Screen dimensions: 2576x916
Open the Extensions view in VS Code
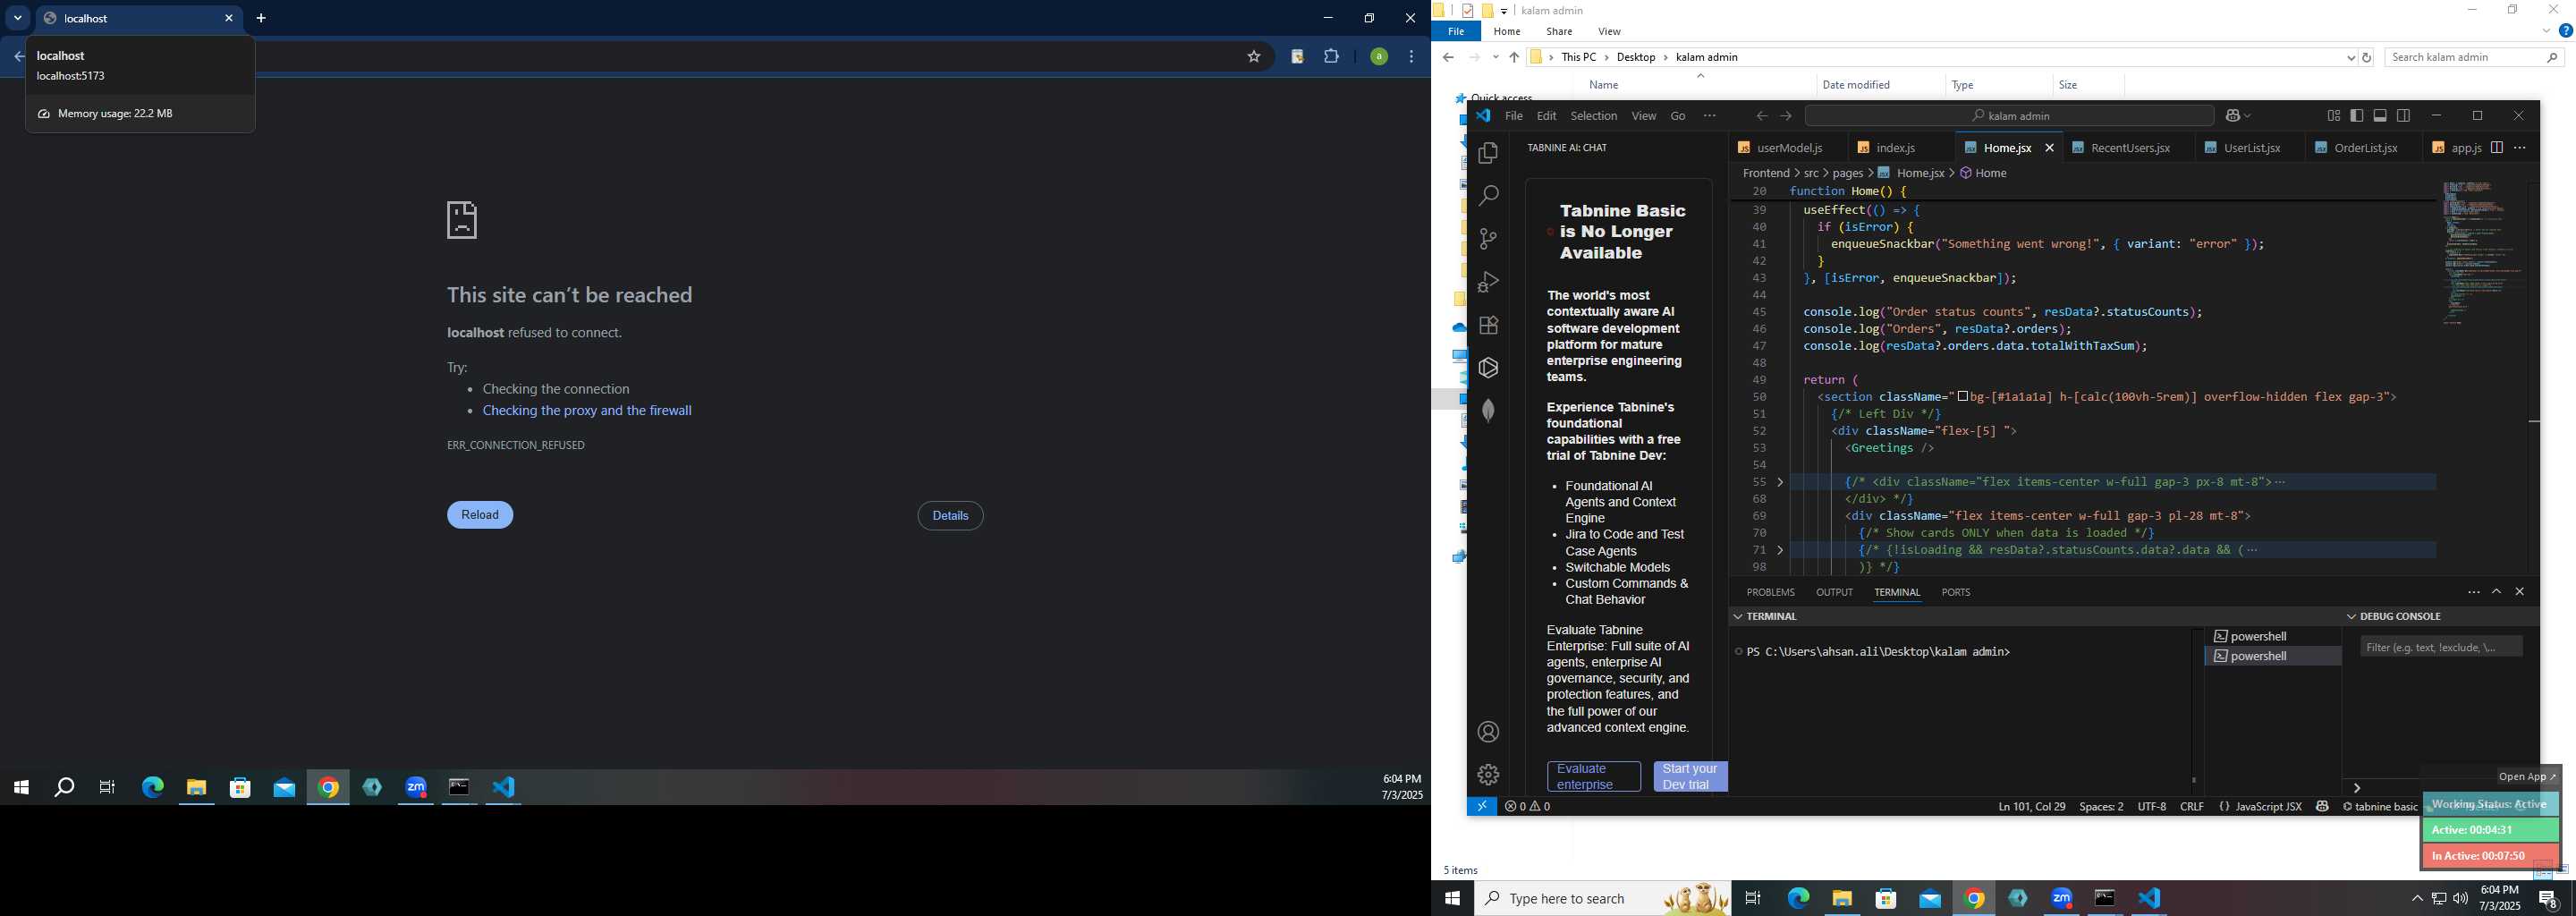pos(1488,325)
